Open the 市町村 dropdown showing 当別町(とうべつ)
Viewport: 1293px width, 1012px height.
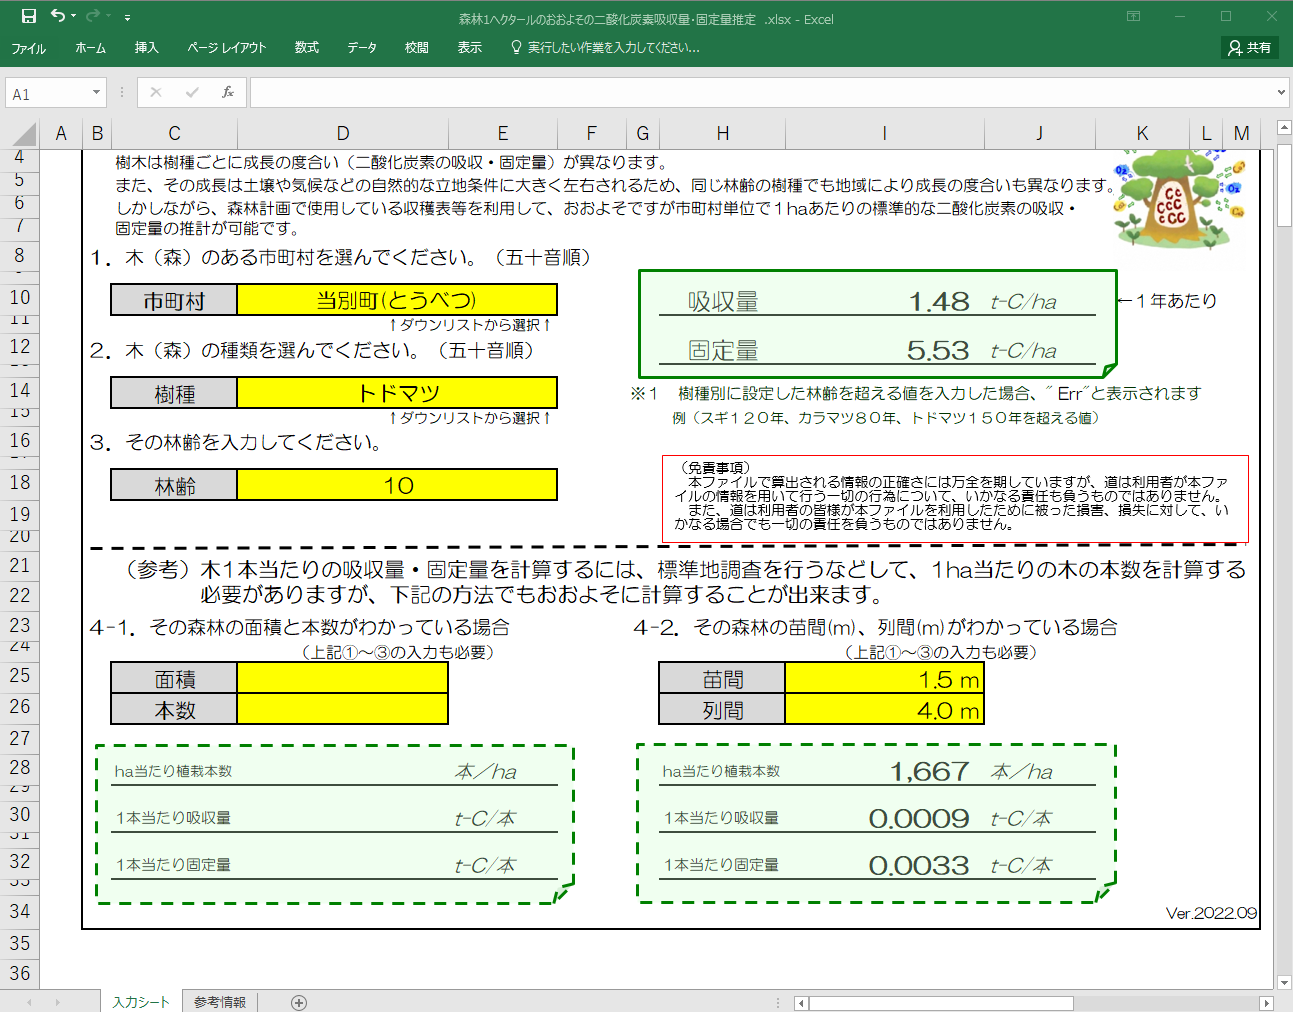[397, 299]
